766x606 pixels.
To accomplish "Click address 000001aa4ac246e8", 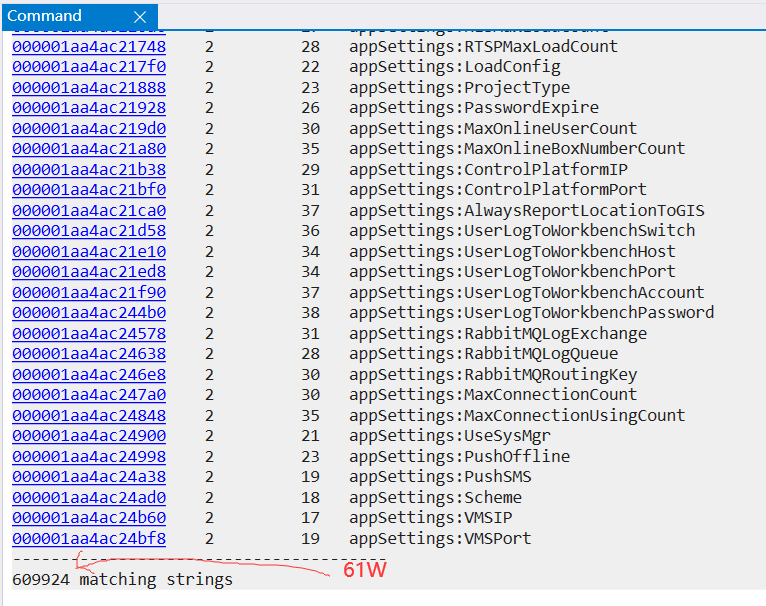I will click(89, 375).
